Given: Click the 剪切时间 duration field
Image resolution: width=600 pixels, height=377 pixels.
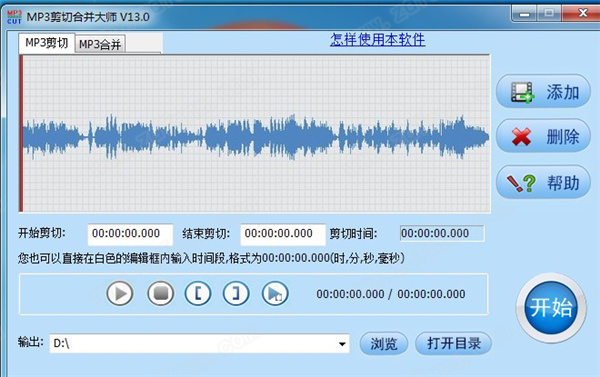Looking at the screenshot, I should 442,233.
